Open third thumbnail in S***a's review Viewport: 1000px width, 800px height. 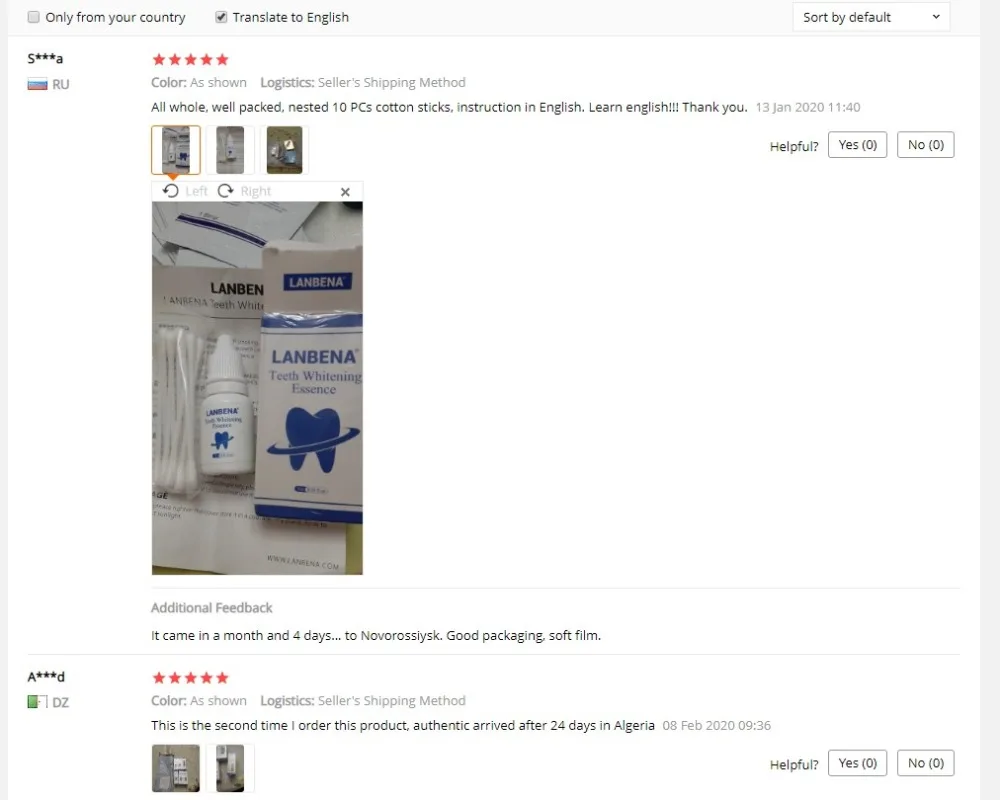pyautogui.click(x=284, y=150)
